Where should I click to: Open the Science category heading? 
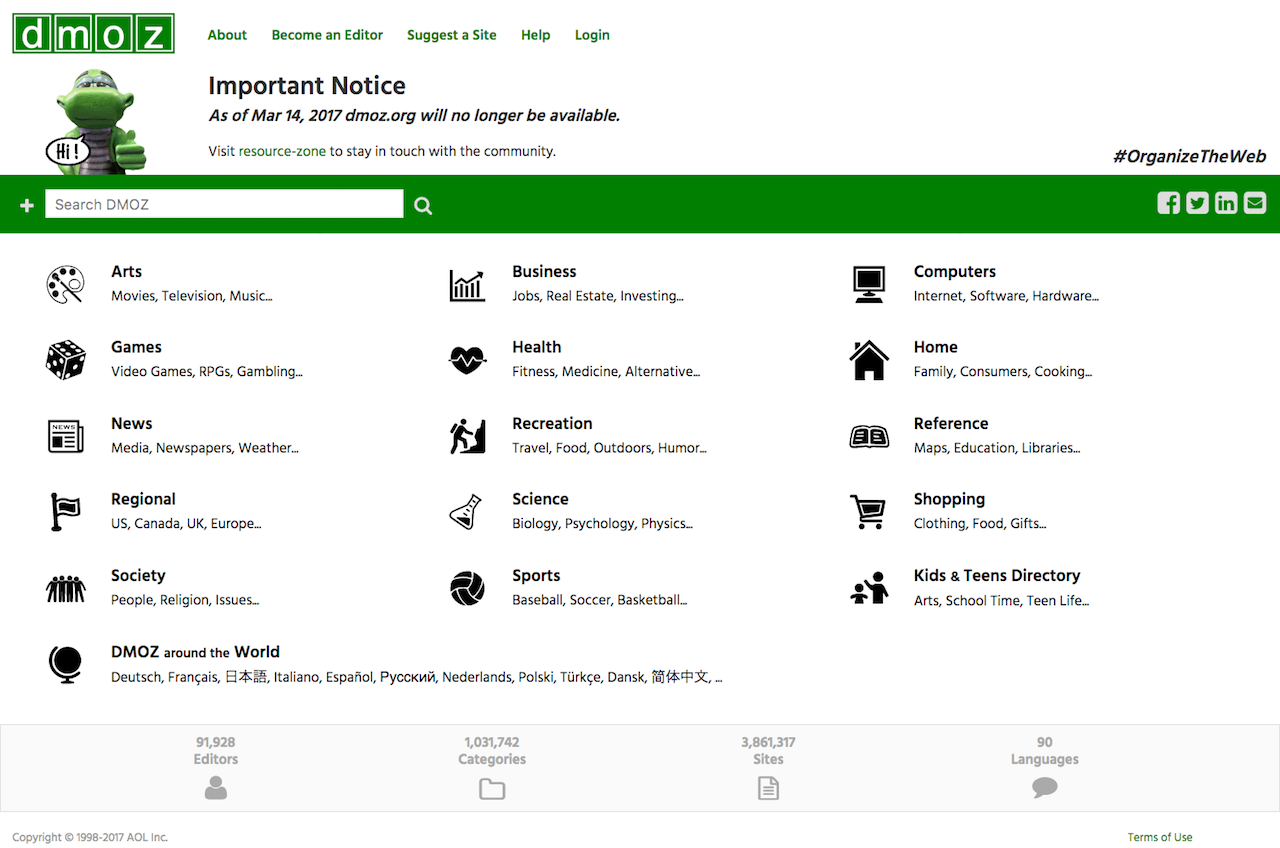point(540,499)
